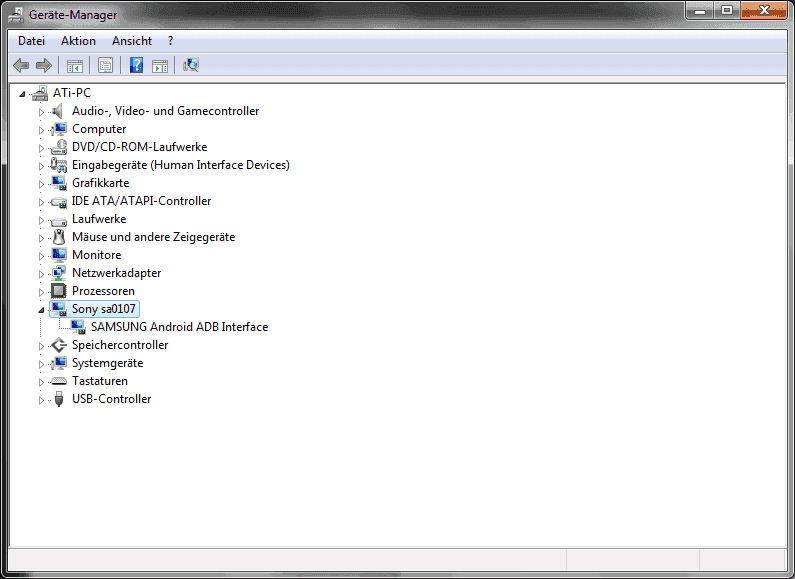
Task: Click the ATi-PC computer icon
Action: 40,93
